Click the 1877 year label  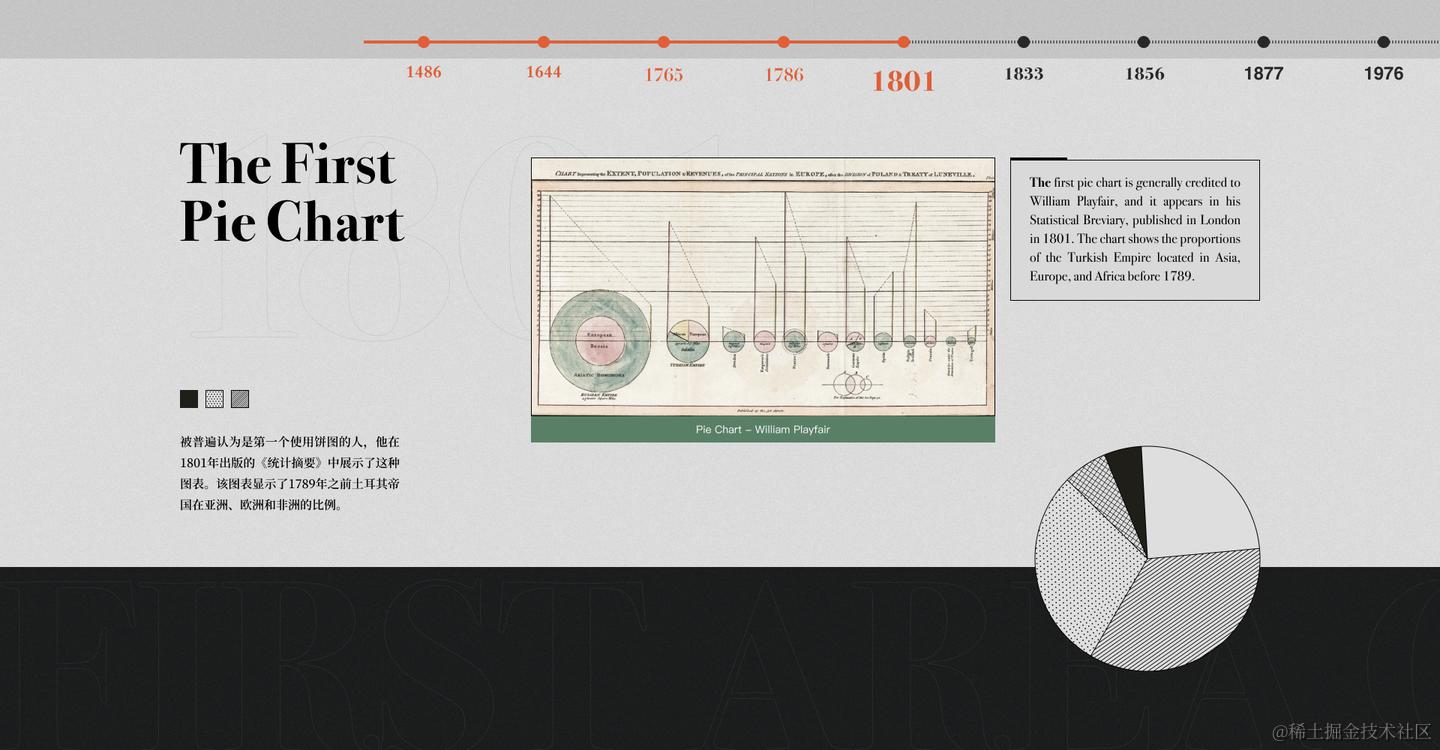[1264, 73]
